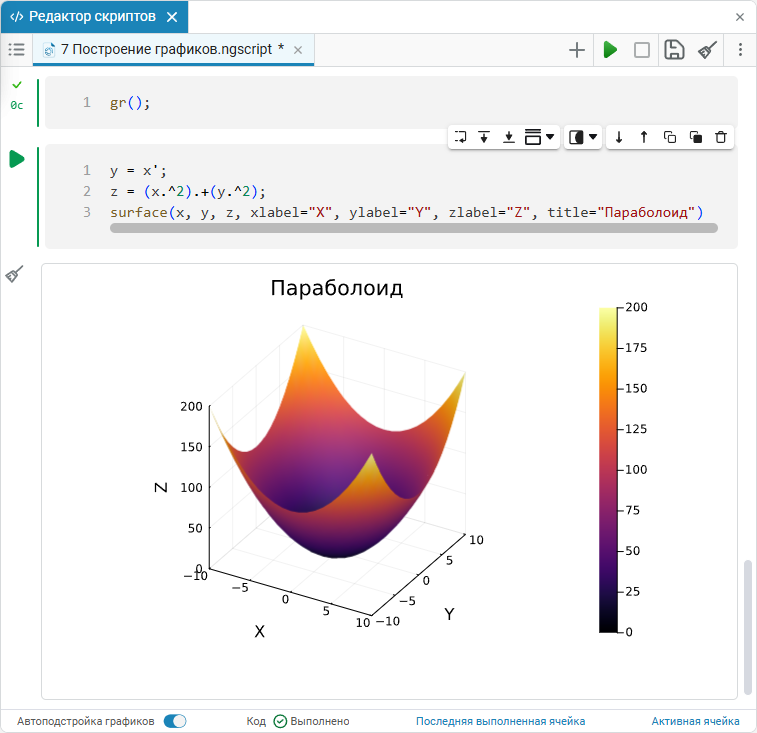Stop execution with the square stop icon
Image resolution: width=757 pixels, height=733 pixels.
(x=642, y=50)
